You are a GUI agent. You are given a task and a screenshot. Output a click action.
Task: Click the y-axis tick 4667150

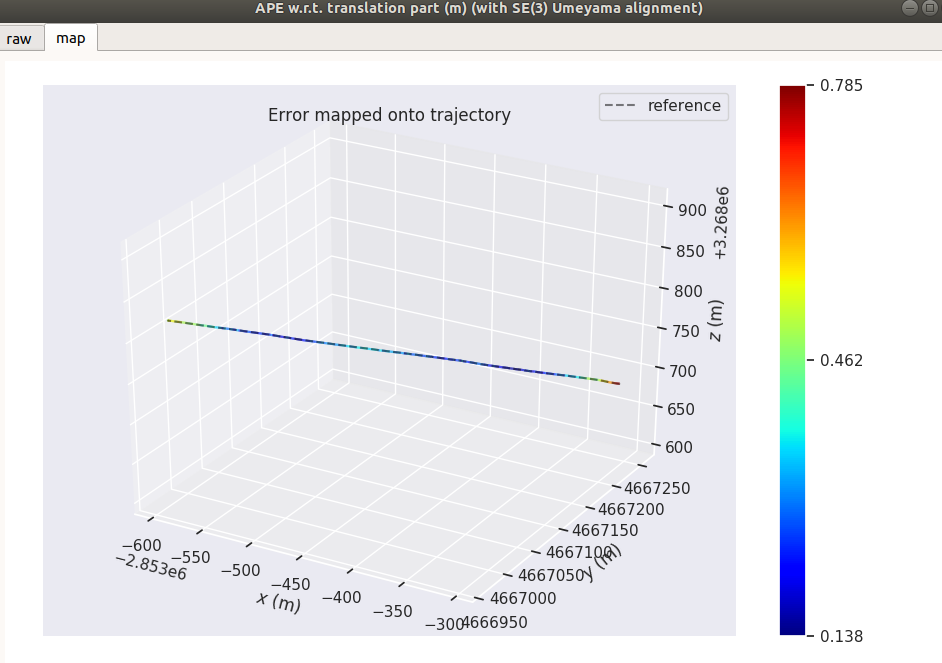[605, 530]
